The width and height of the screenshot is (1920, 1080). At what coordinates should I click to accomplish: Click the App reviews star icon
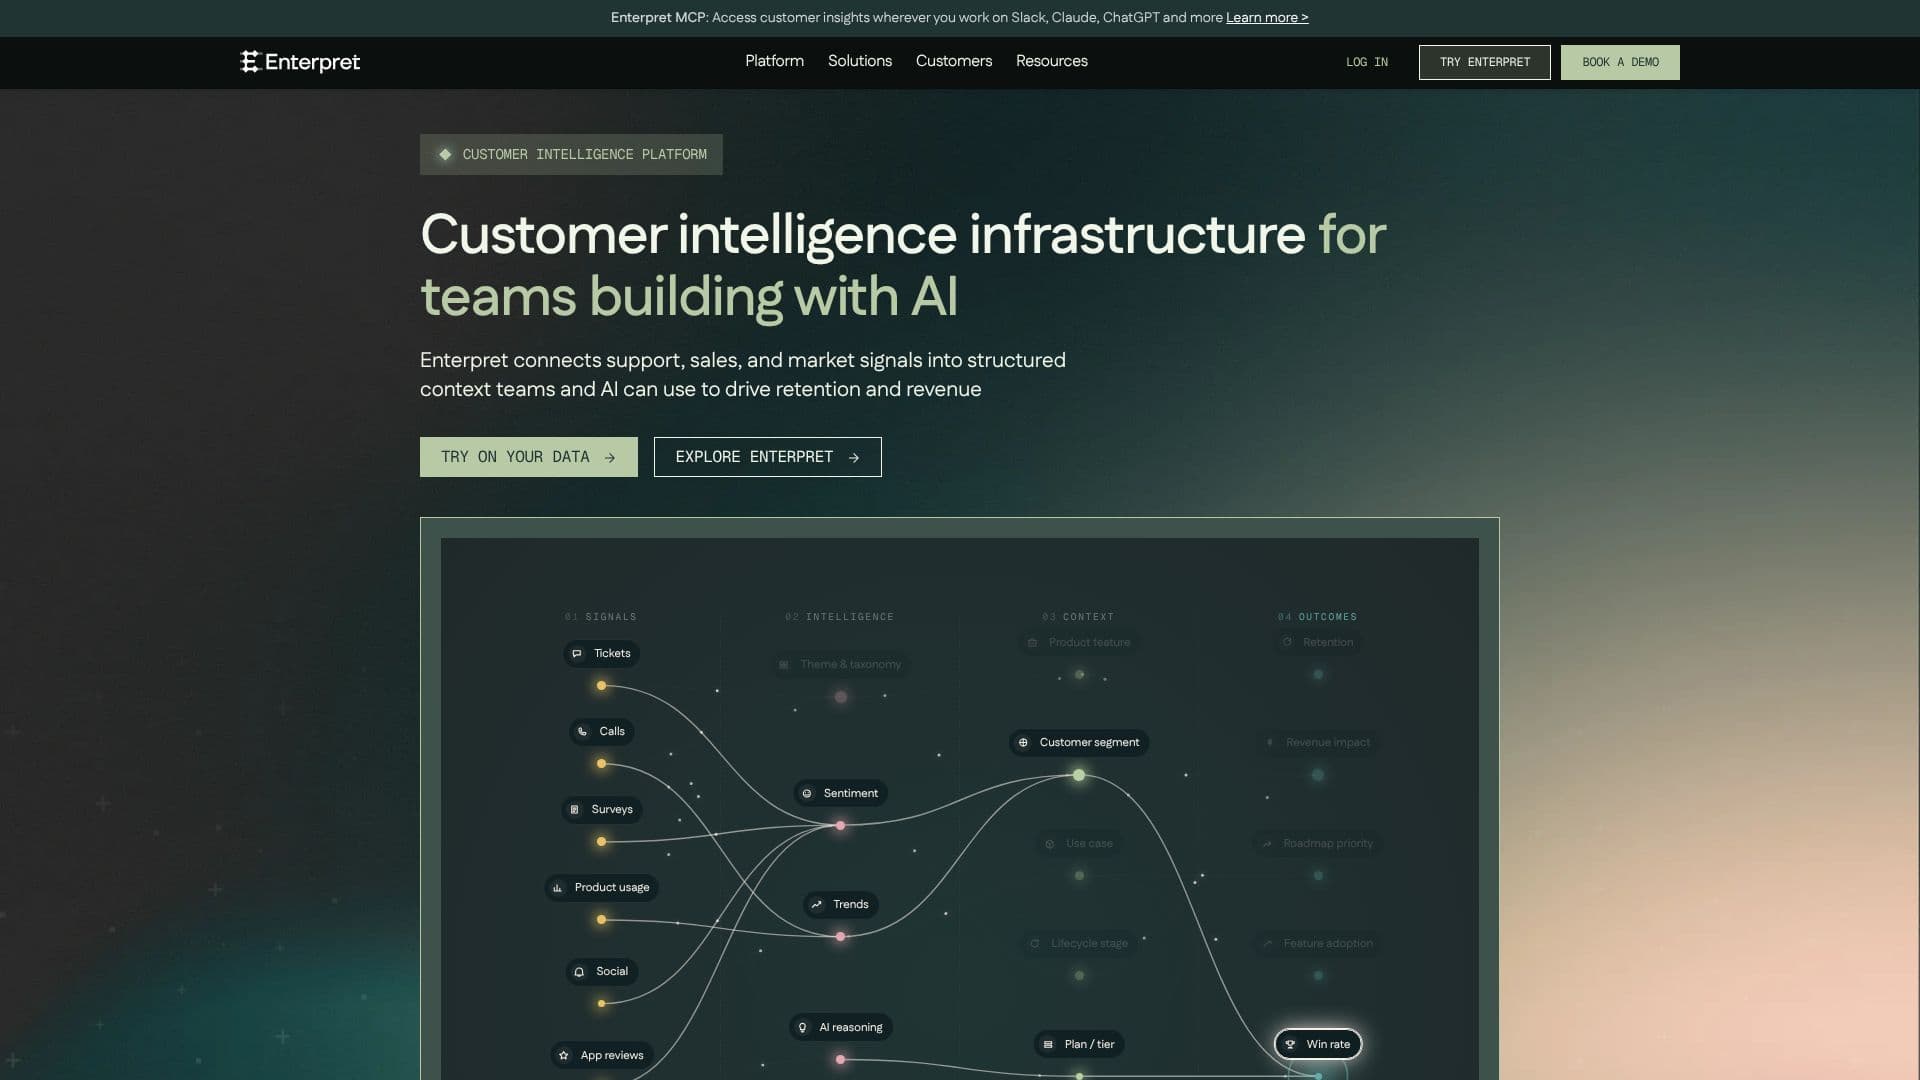pos(564,1056)
